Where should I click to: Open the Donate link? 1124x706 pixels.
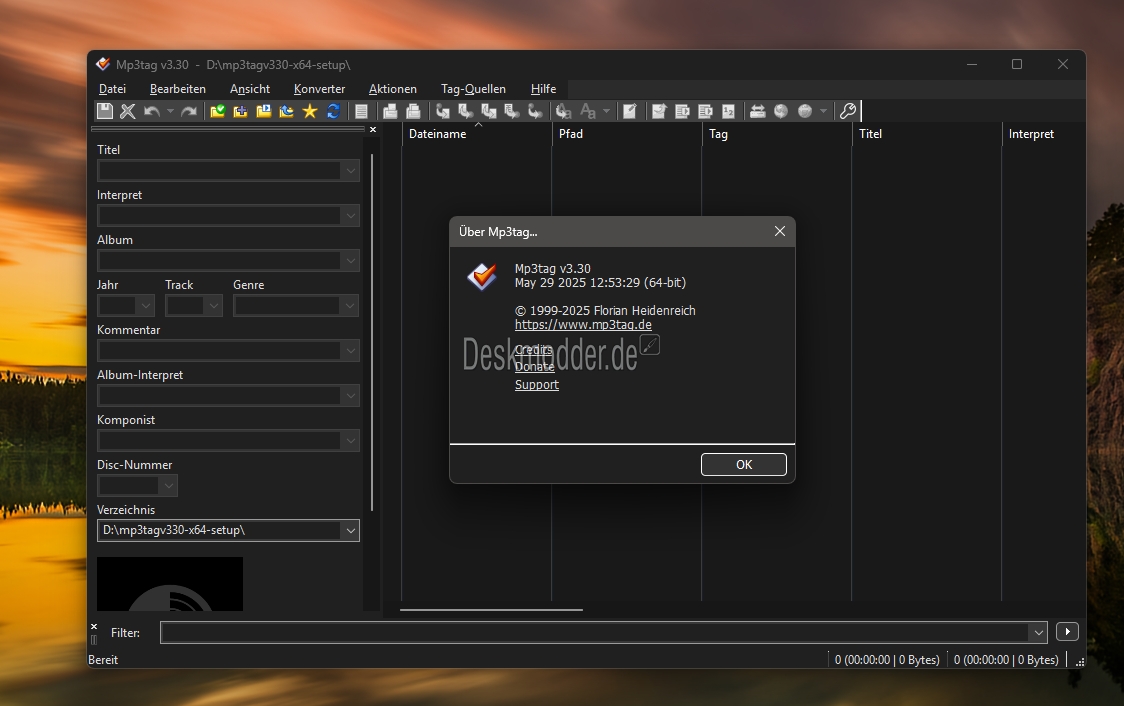click(x=535, y=367)
